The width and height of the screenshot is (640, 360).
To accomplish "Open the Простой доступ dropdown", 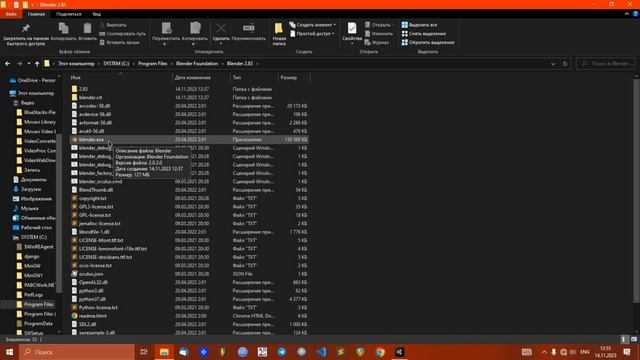I will (x=312, y=33).
